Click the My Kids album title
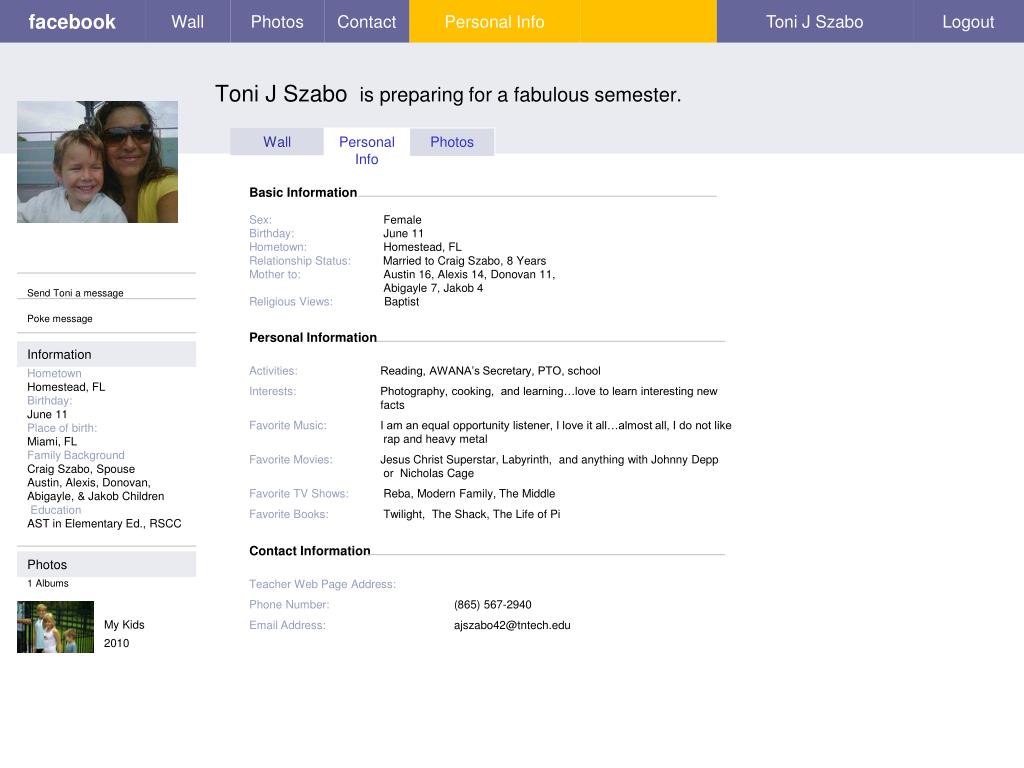 coord(124,624)
